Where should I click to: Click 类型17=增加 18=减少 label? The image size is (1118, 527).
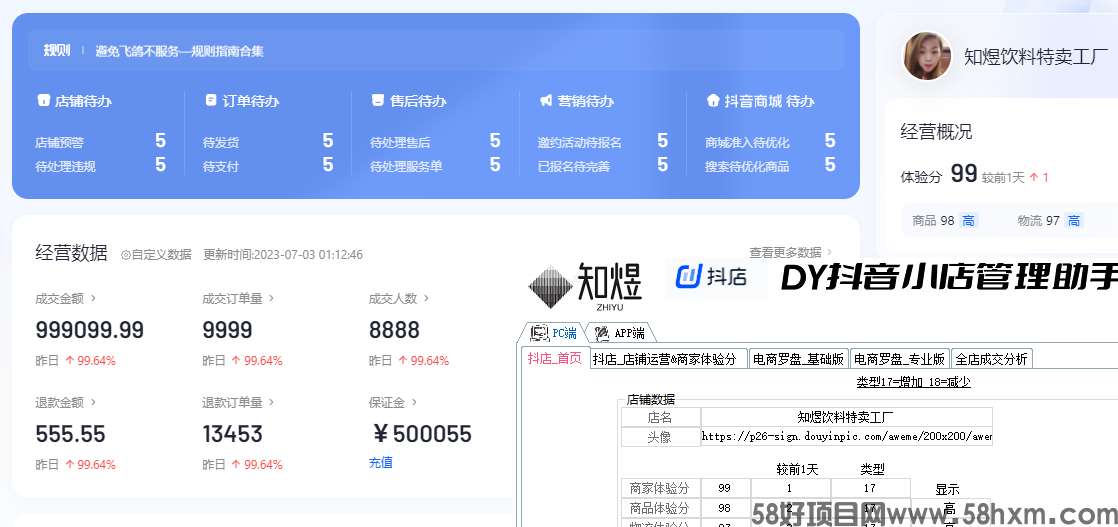pos(913,382)
